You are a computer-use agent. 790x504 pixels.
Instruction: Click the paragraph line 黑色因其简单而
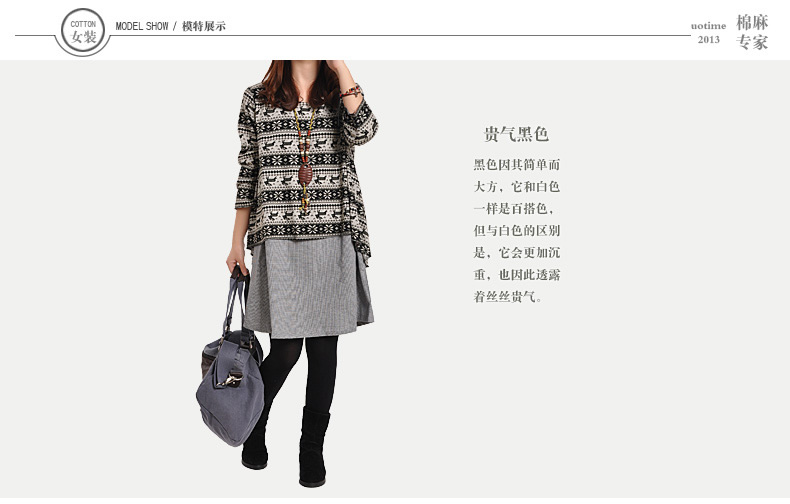click(x=516, y=165)
